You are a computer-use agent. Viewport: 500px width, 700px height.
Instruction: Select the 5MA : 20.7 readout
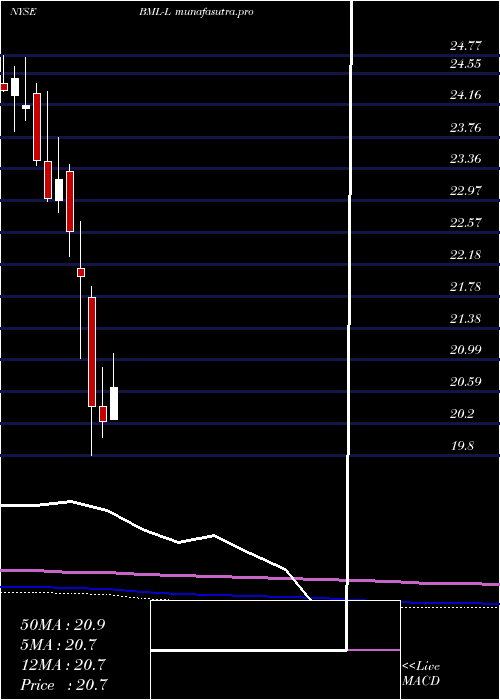coord(58,645)
